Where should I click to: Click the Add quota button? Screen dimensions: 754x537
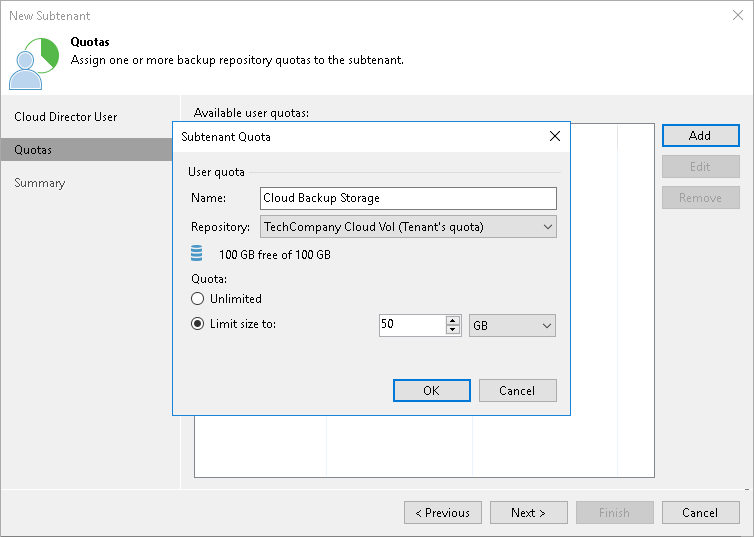[701, 136]
